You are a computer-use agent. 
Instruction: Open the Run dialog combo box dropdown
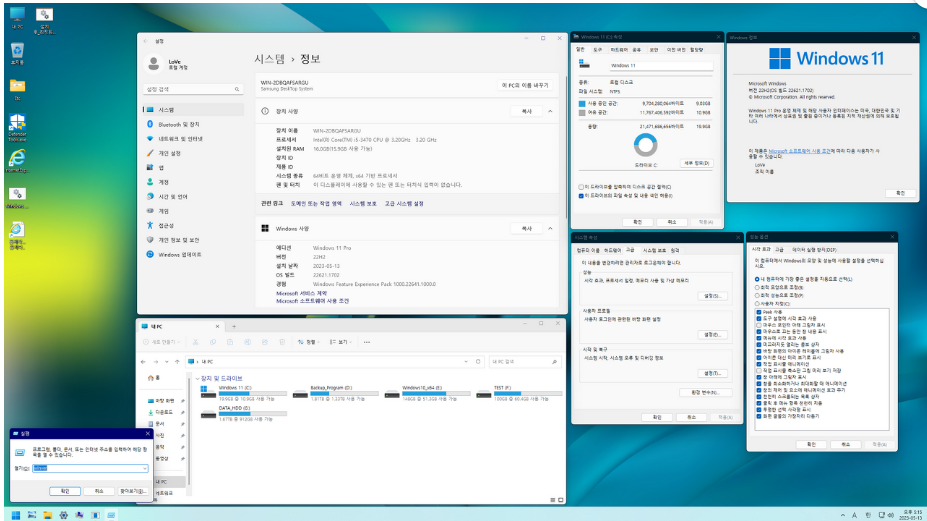point(144,468)
